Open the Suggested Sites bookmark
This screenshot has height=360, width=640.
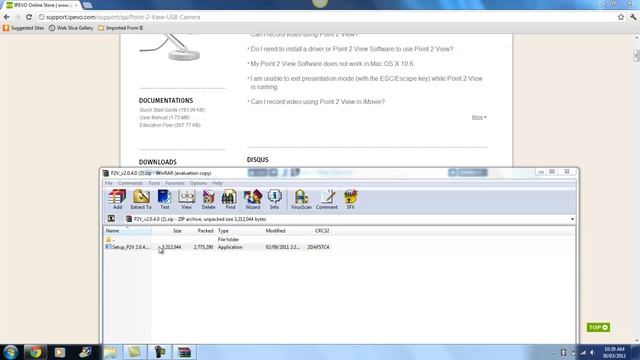23,28
